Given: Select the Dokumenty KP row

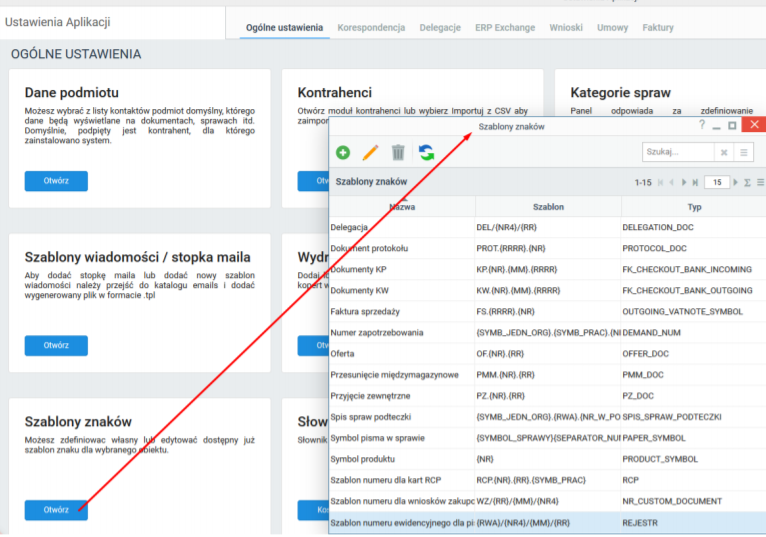Looking at the screenshot, I should 548,270.
